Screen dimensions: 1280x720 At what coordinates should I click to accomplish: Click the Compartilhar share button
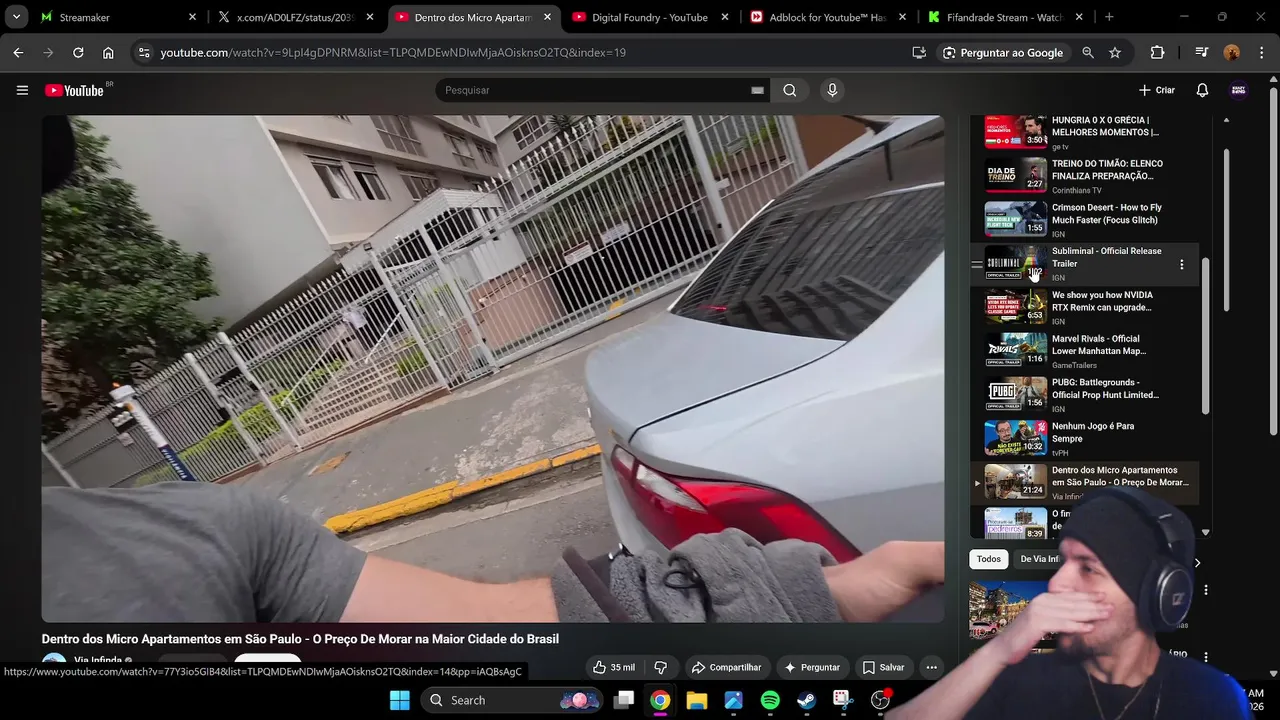(727, 667)
